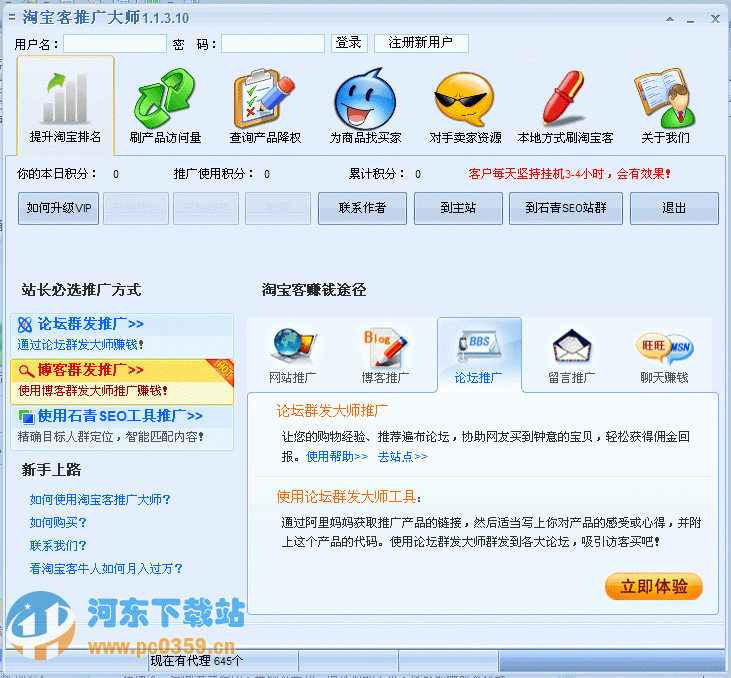The image size is (731, 678).
Task: Click the 退出 exit button
Action: 674,208
